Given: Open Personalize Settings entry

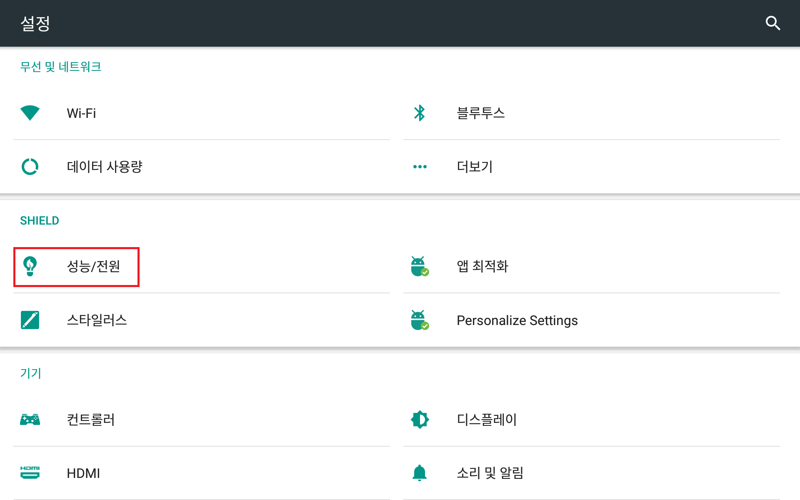Looking at the screenshot, I should point(591,320).
